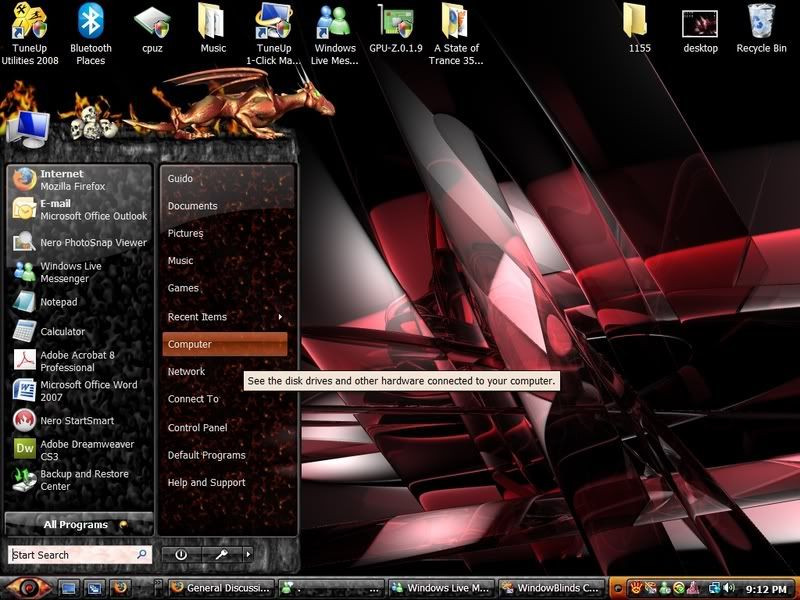Open the shutdown options arrow menu
Image resolution: width=800 pixels, height=600 pixels.
tap(248, 554)
